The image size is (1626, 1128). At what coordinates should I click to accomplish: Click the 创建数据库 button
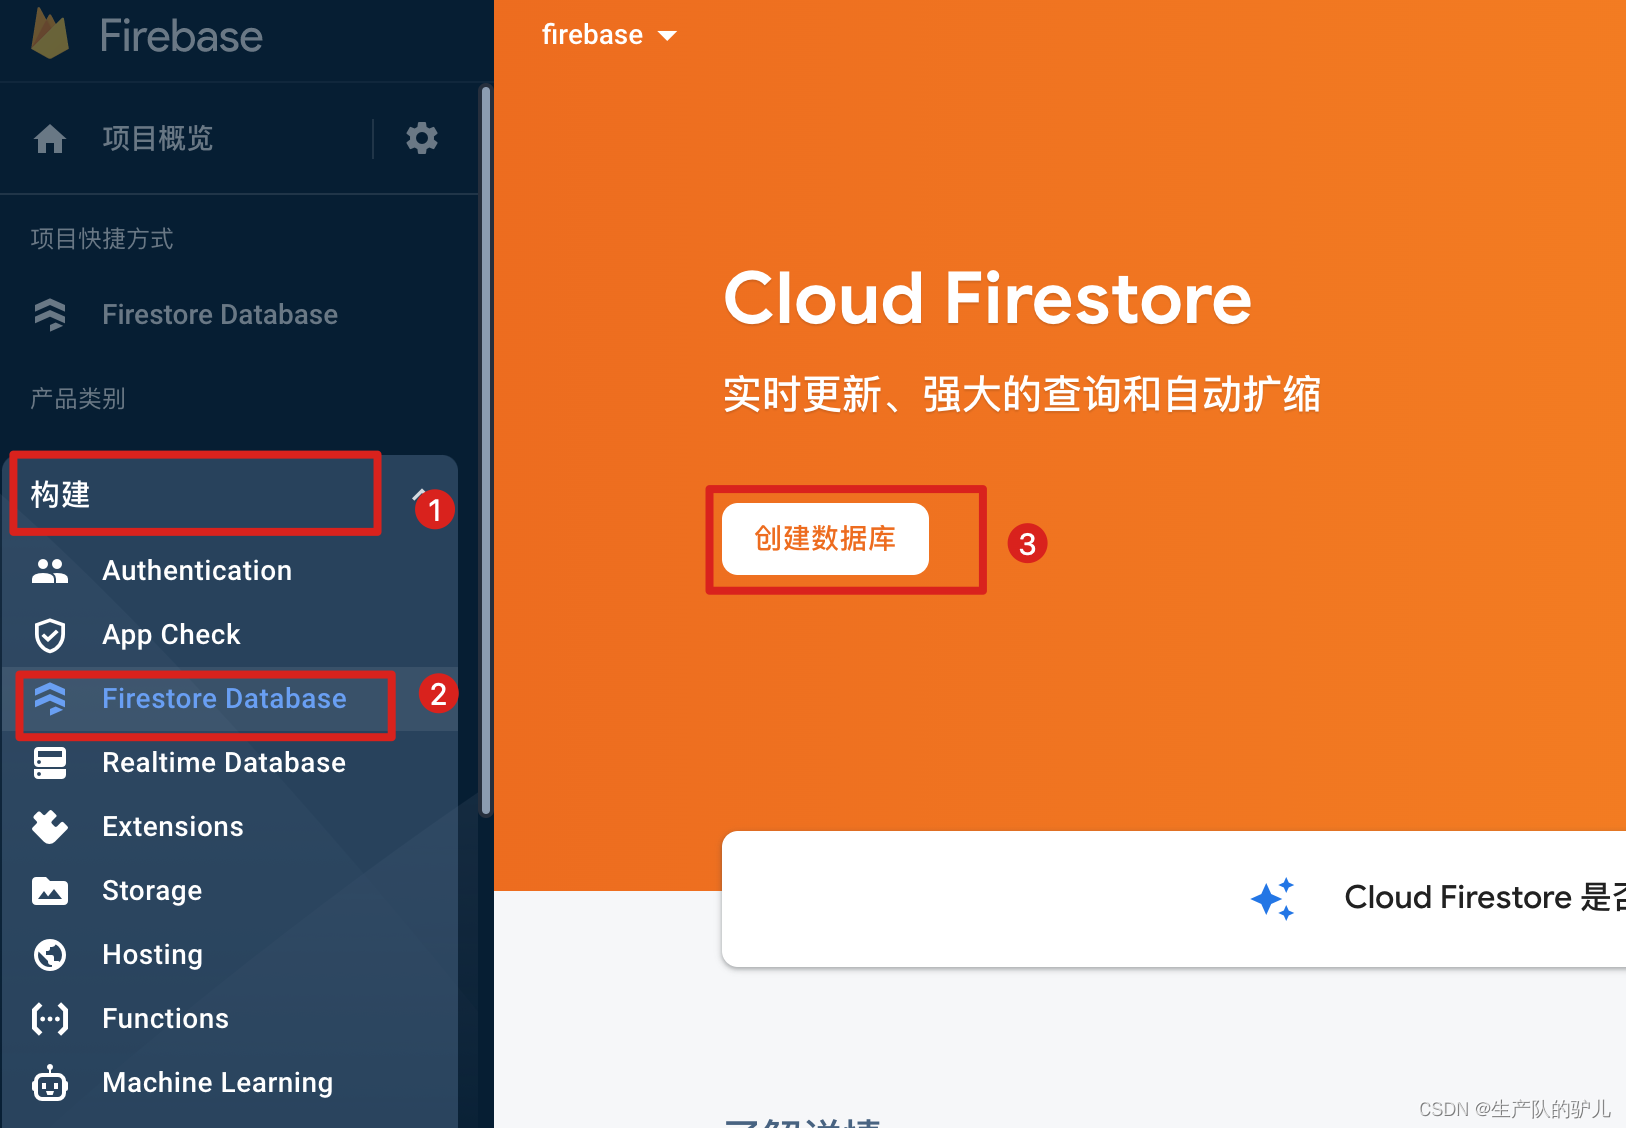(x=825, y=539)
